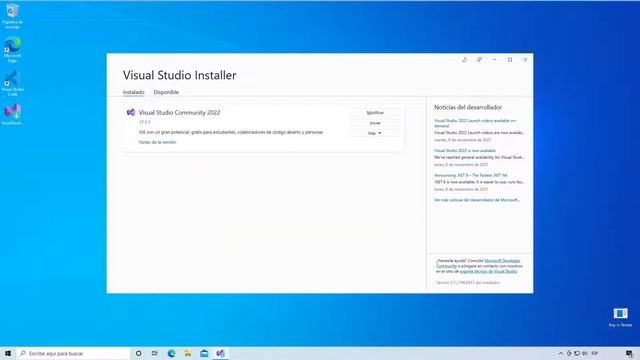Open the soporte técnico de Visual Studio link
Viewport: 640px width, 360px height.
click(x=489, y=271)
